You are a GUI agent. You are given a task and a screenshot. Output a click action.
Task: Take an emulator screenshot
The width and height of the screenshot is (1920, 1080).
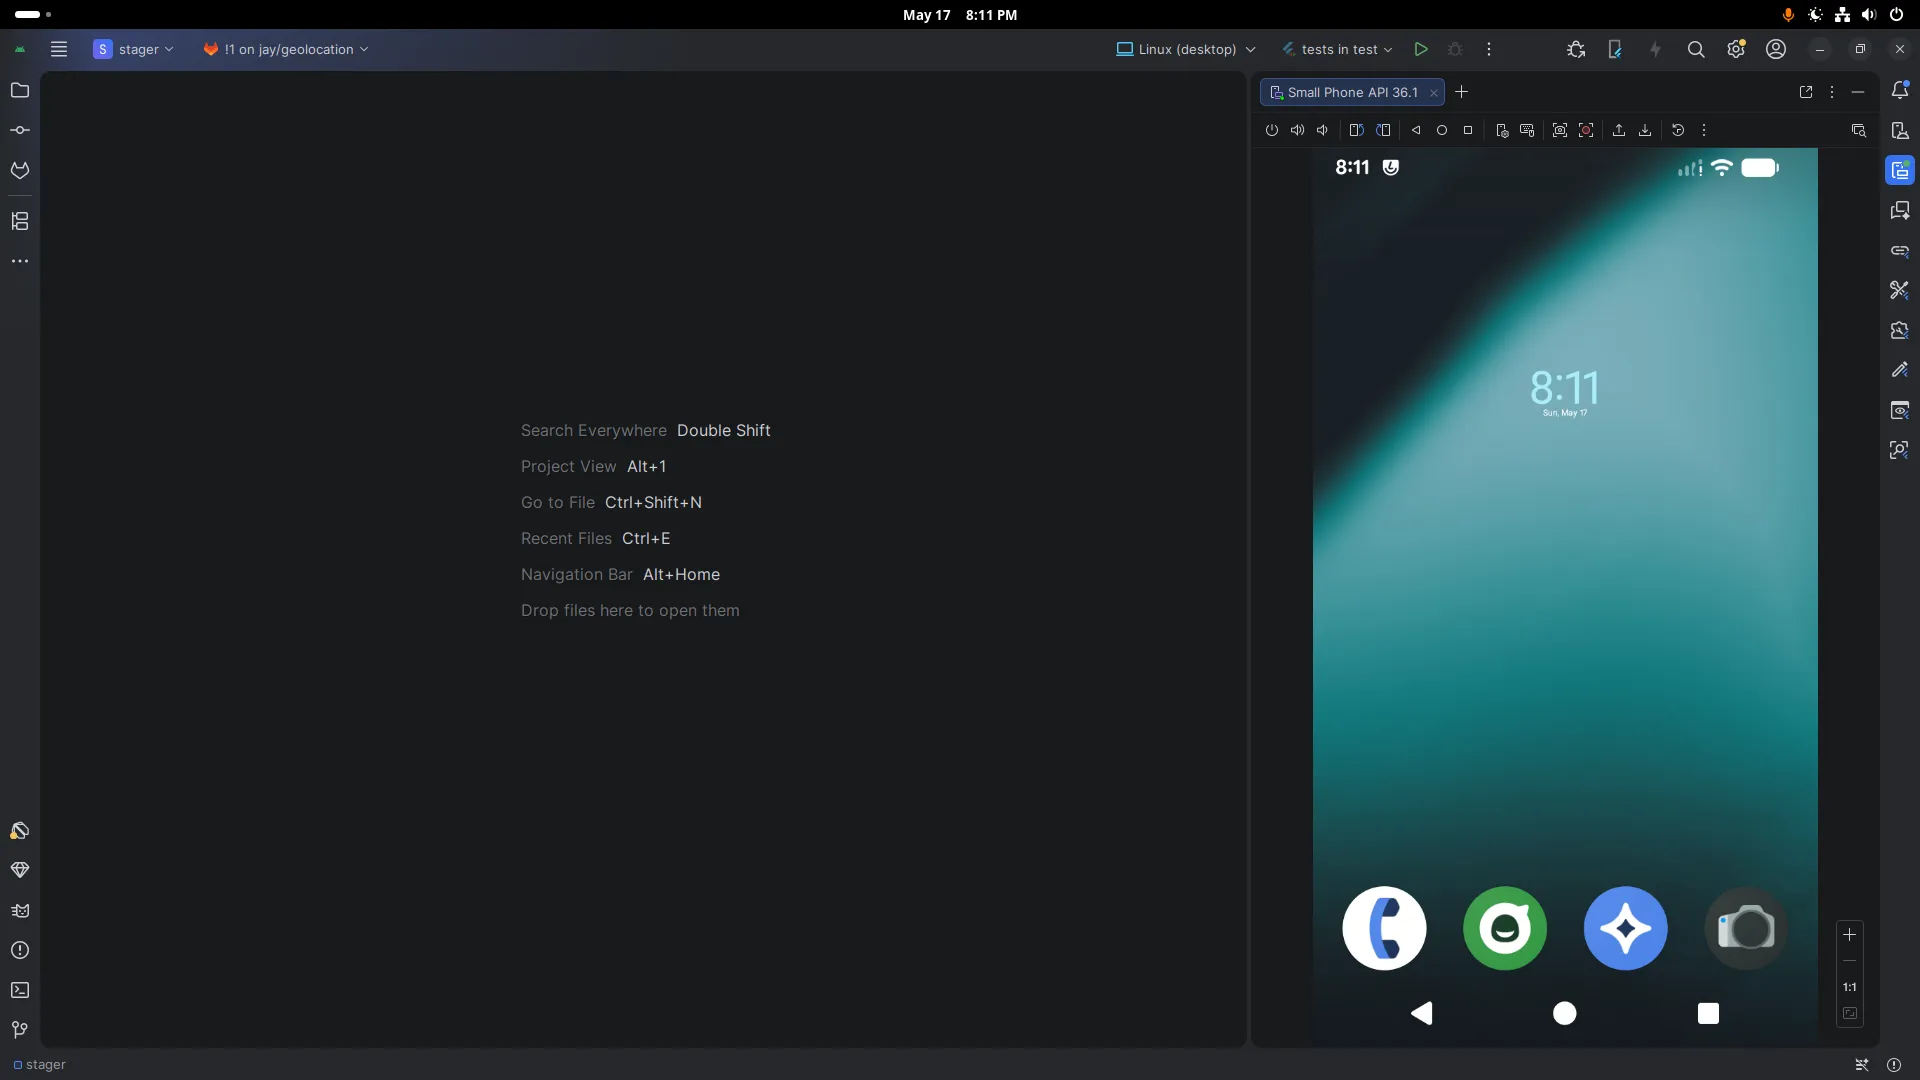click(x=1560, y=130)
